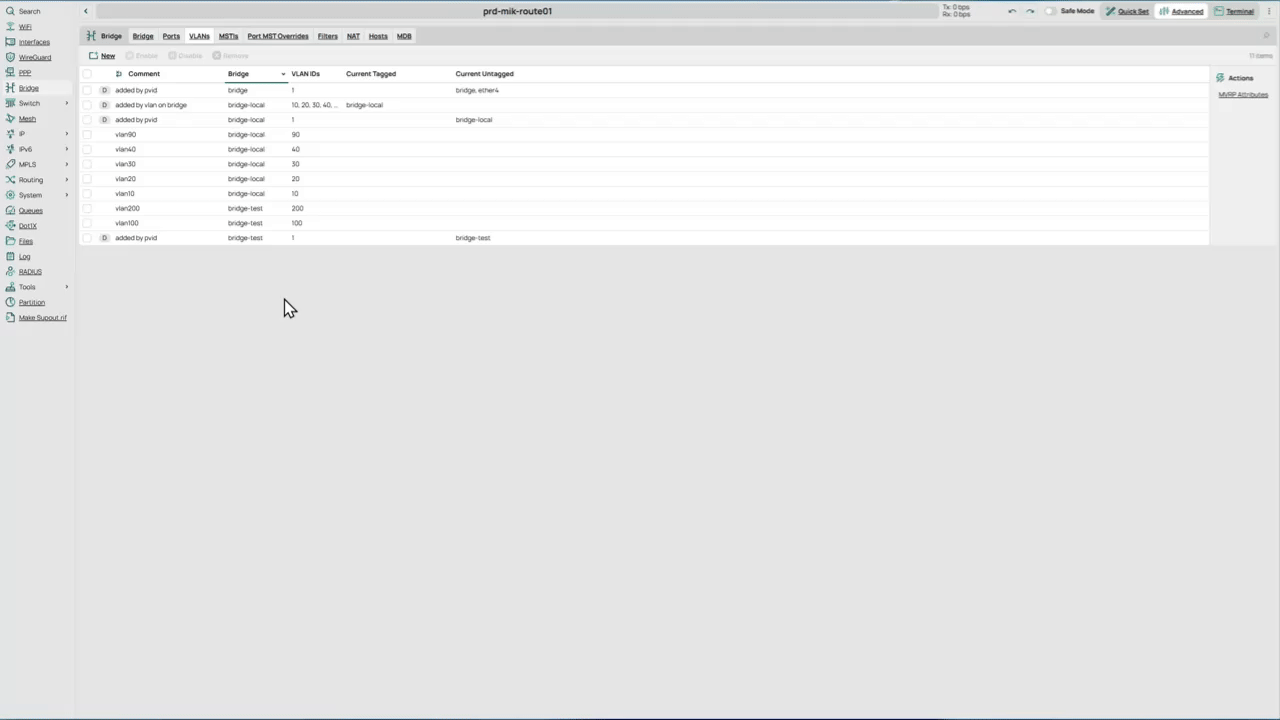Select all rows with header checkbox
This screenshot has width=1280, height=720.
87,74
